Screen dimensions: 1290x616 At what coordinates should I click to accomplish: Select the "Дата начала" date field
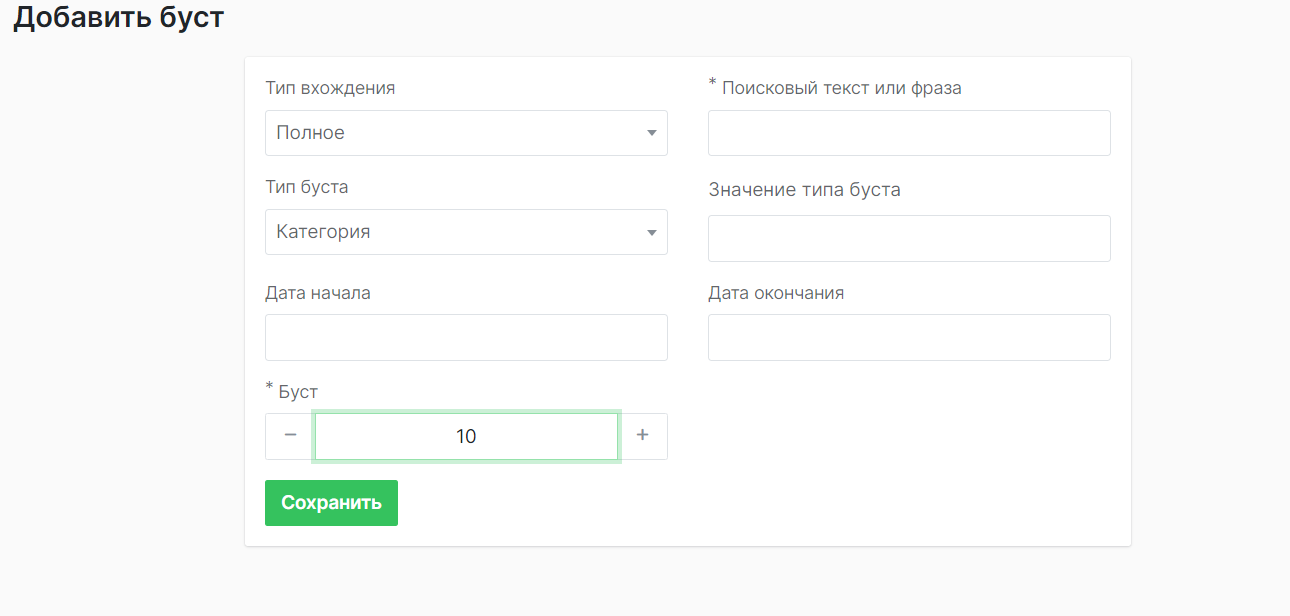coord(466,337)
